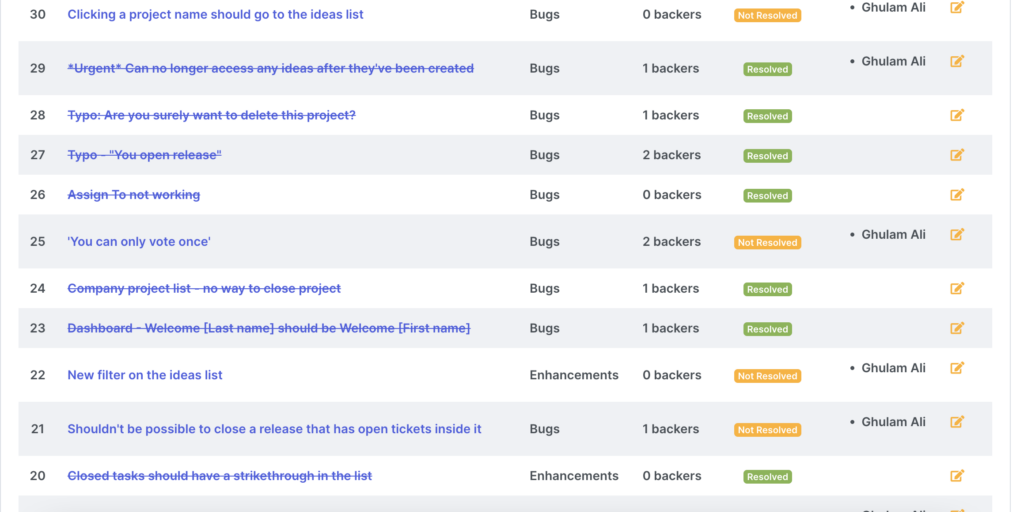Screen dimensions: 1024x512
Task: Edit the 'Assign To not working' ticket
Action: (x=957, y=195)
